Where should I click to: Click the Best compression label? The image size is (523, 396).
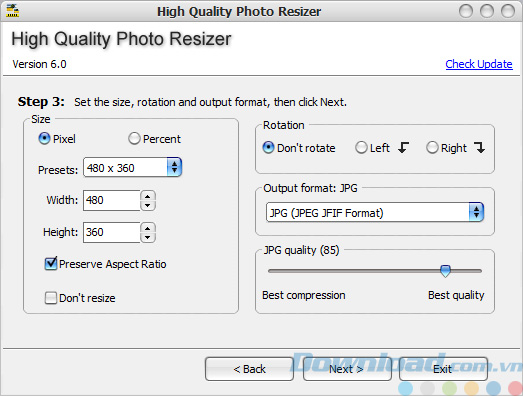tap(304, 295)
